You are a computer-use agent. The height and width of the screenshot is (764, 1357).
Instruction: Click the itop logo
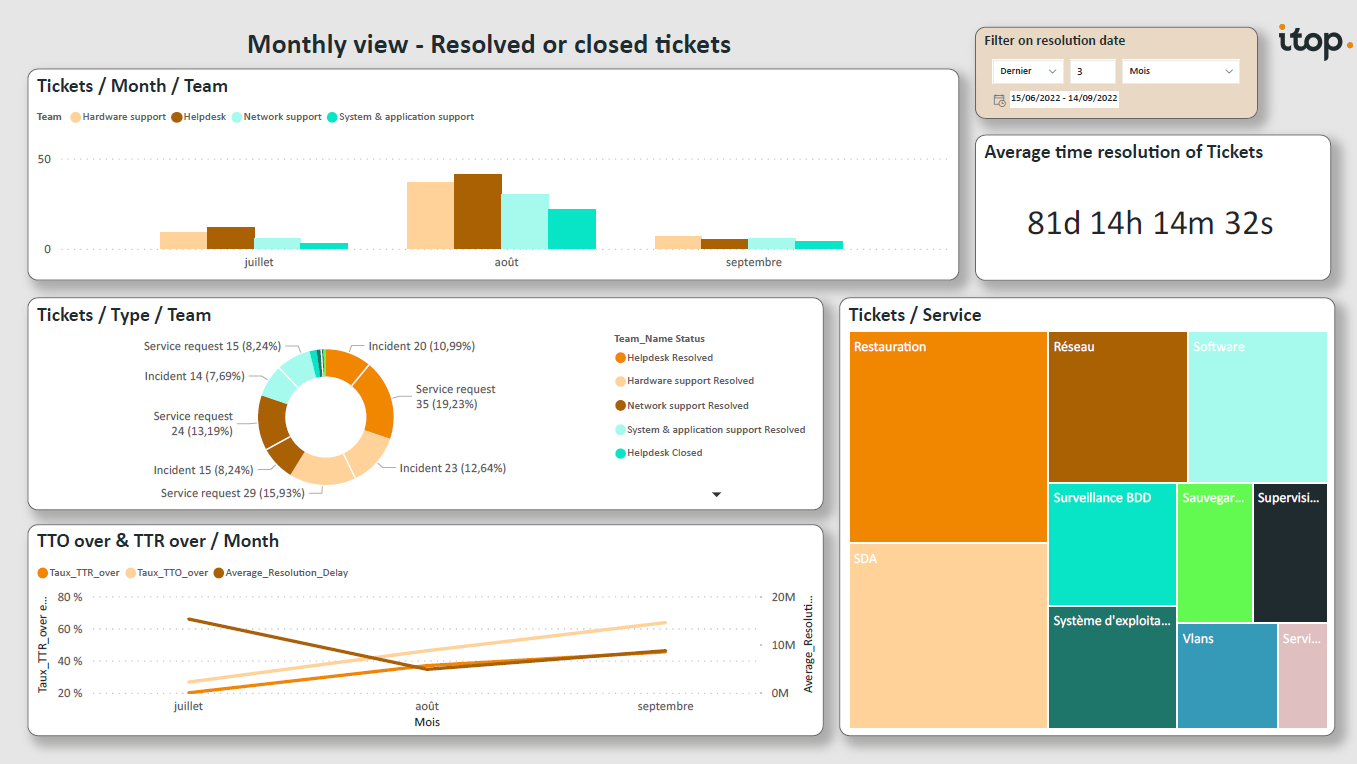[x=1314, y=42]
